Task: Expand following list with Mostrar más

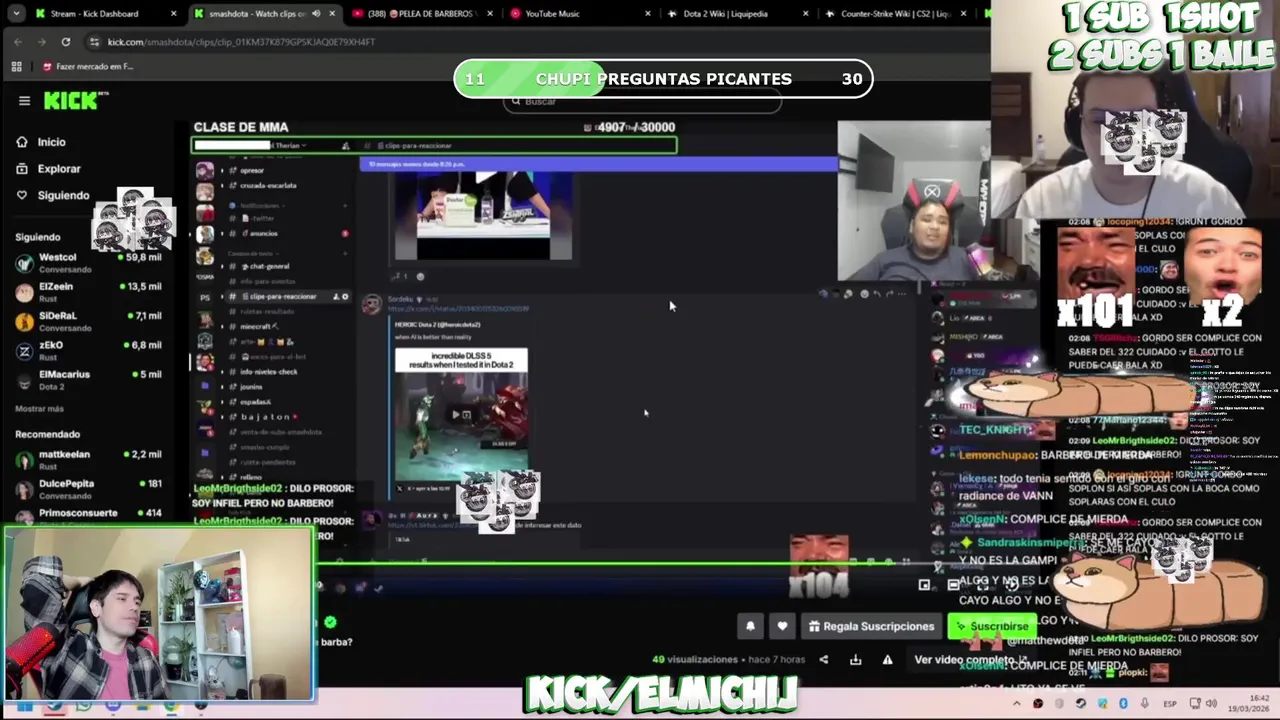Action: point(39,409)
